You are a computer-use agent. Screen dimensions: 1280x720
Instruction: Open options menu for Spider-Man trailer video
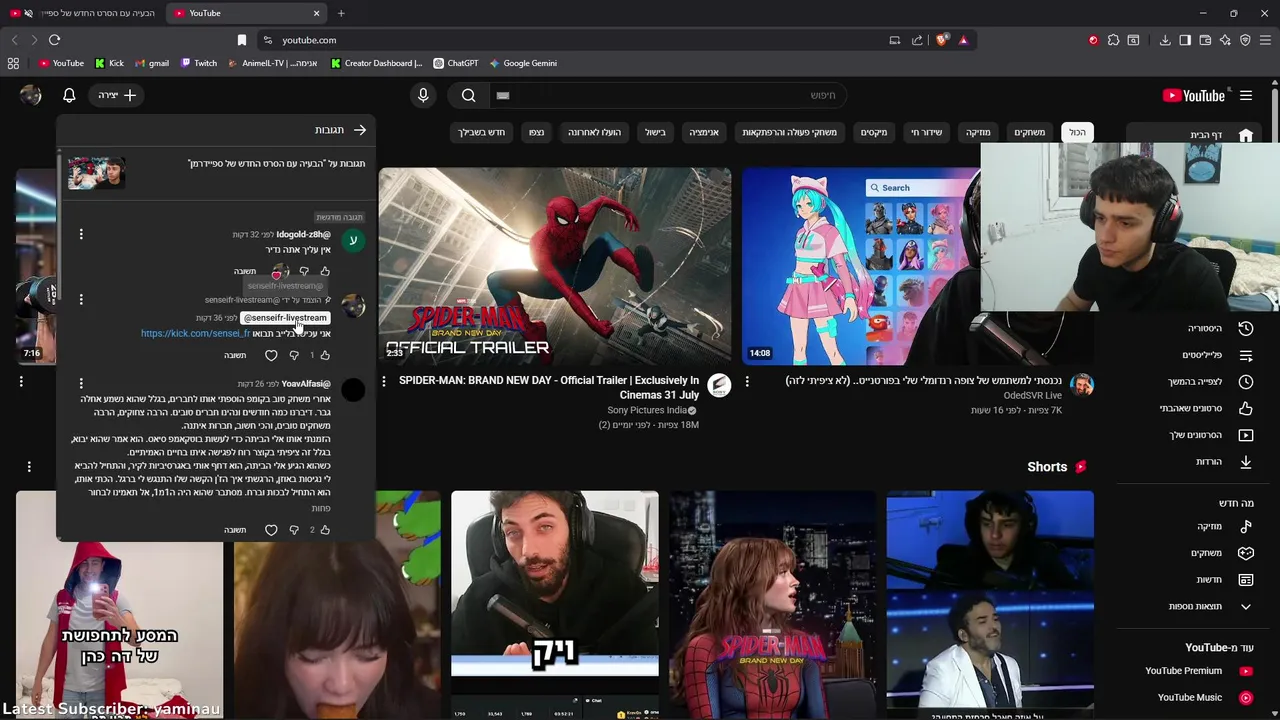(383, 381)
